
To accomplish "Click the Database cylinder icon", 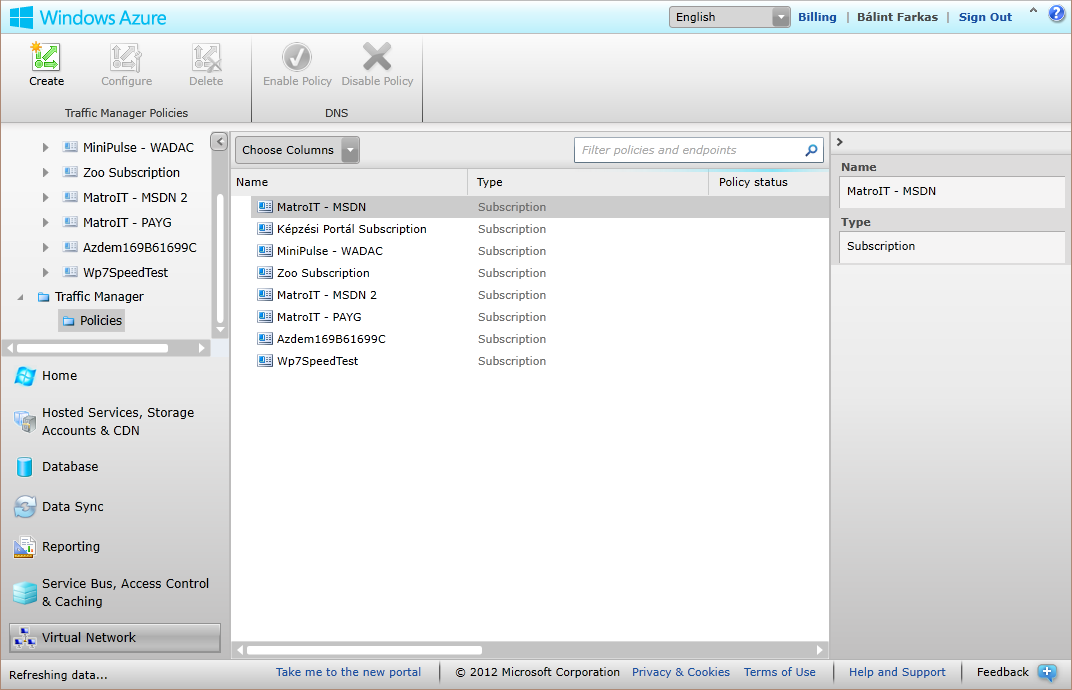I will [x=25, y=467].
